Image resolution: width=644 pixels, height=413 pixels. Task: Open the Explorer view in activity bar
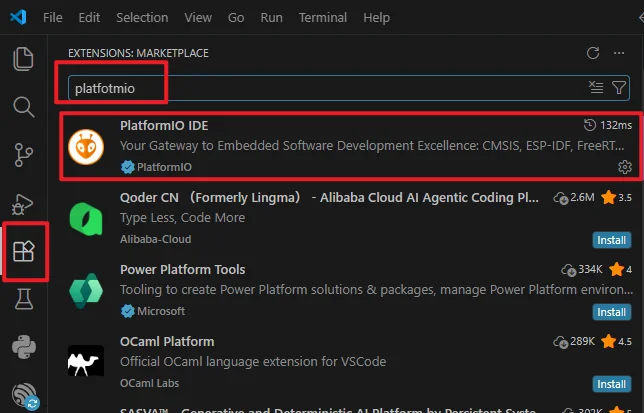click(x=23, y=59)
